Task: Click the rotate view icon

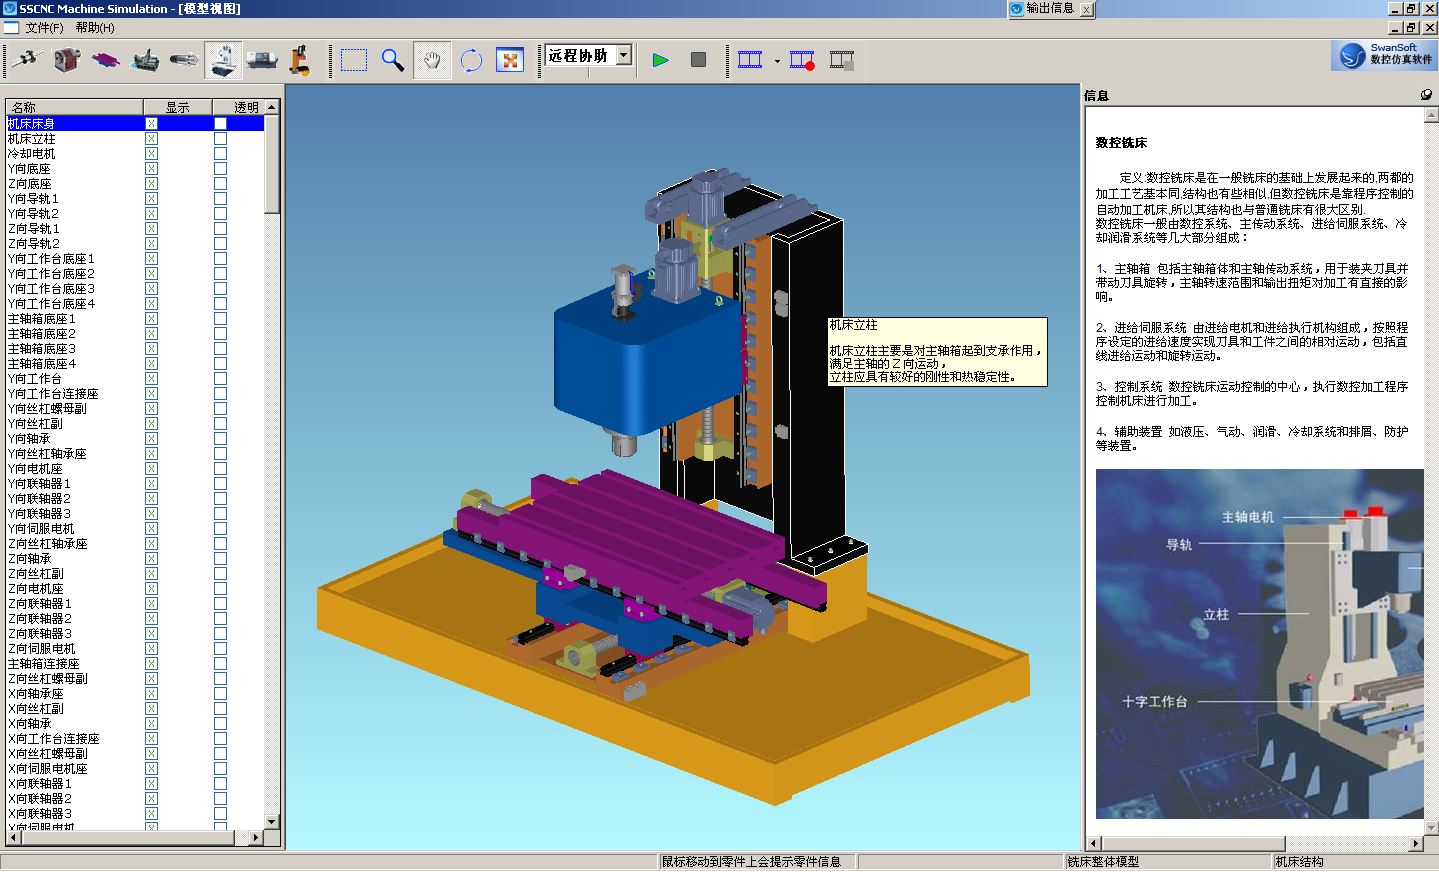Action: pos(471,60)
